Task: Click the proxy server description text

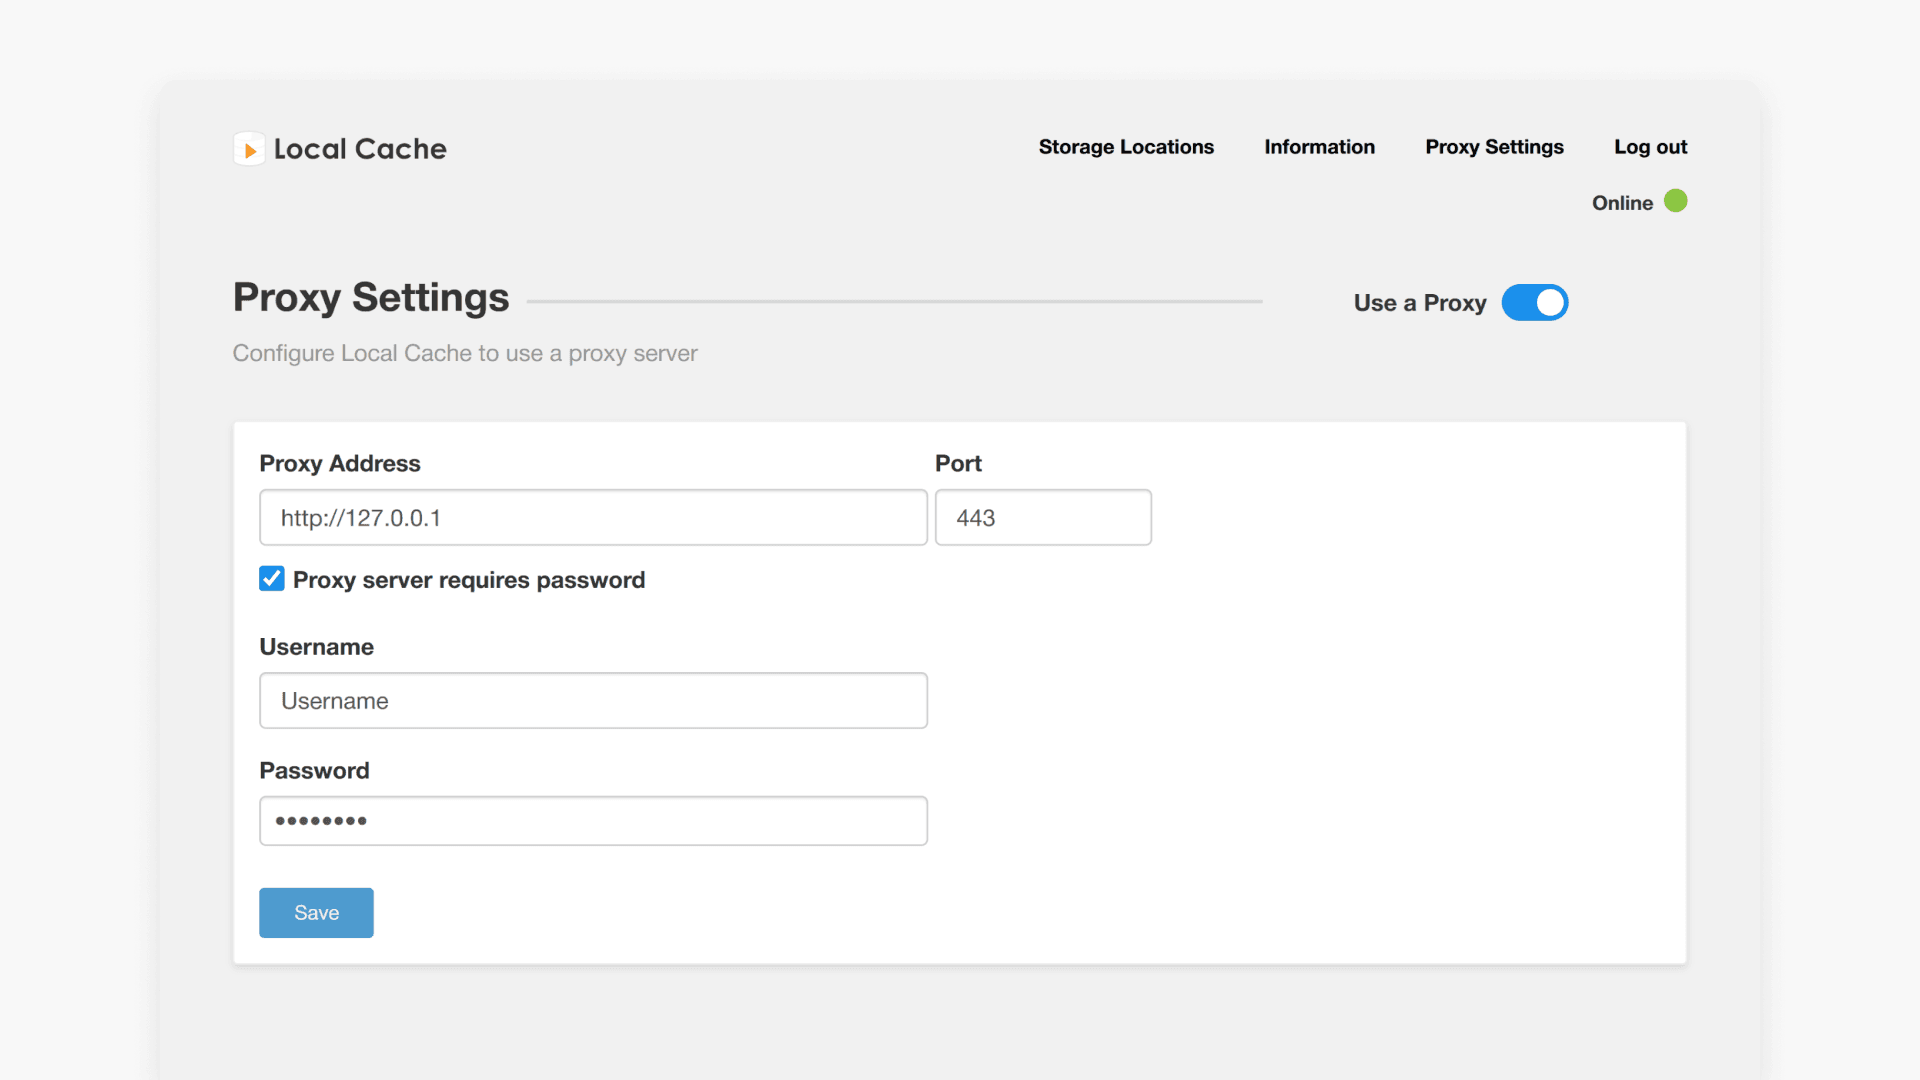Action: tap(464, 353)
